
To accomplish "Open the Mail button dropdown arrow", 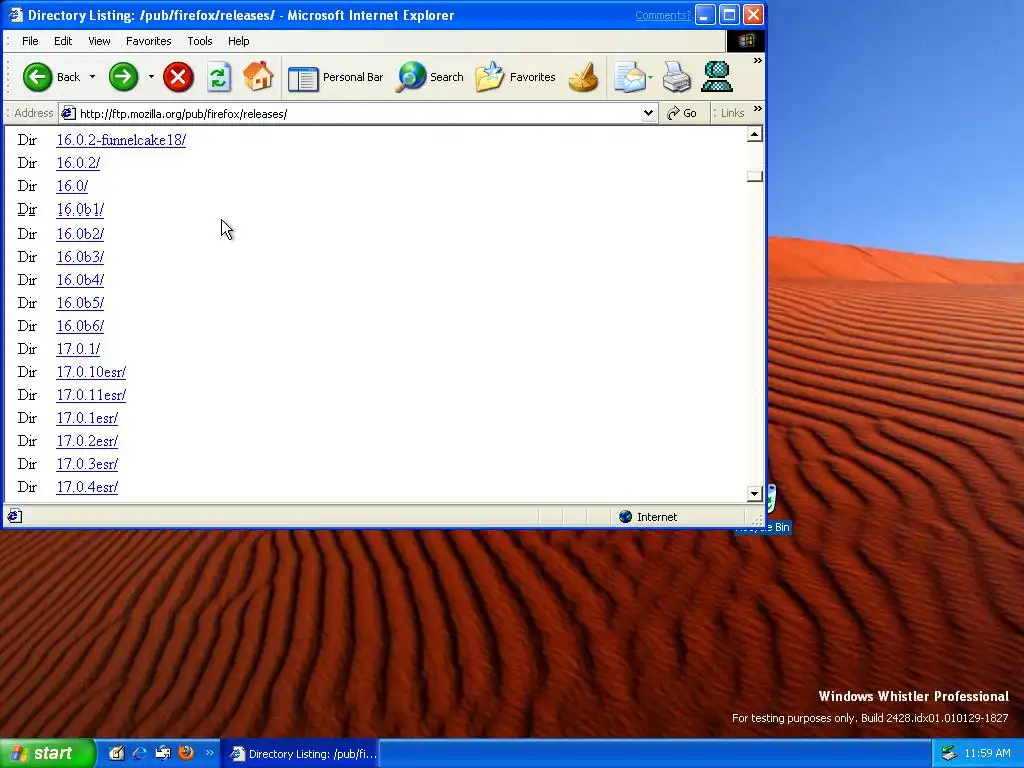I will click(650, 77).
